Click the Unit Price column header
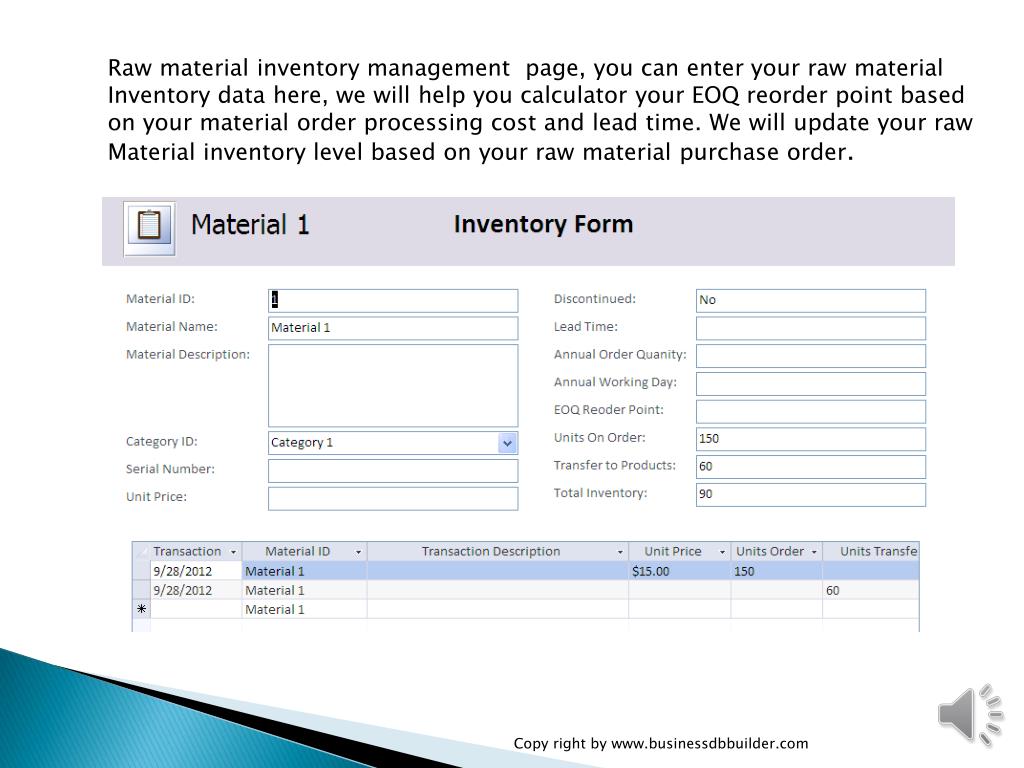This screenshot has width=1024, height=768. pyautogui.click(x=672, y=552)
